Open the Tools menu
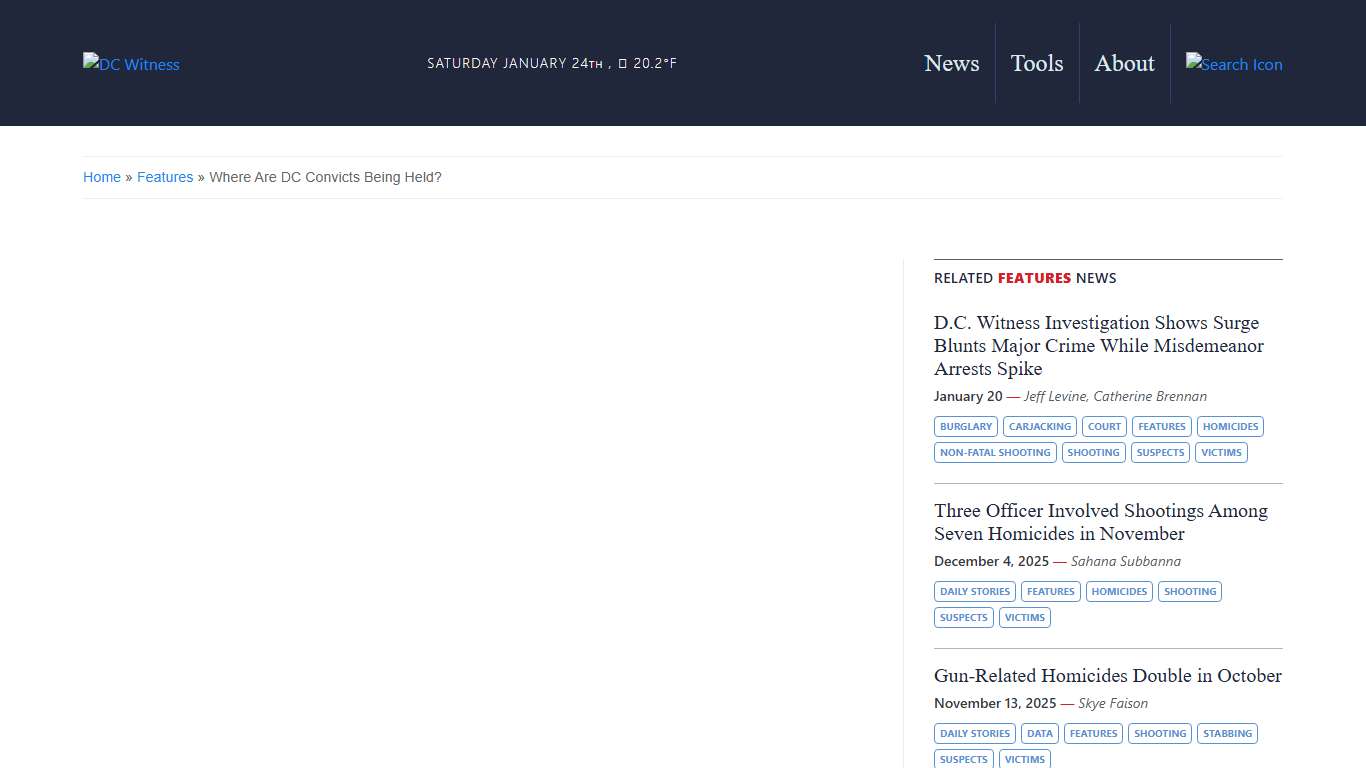This screenshot has height=768, width=1366. [x=1036, y=63]
